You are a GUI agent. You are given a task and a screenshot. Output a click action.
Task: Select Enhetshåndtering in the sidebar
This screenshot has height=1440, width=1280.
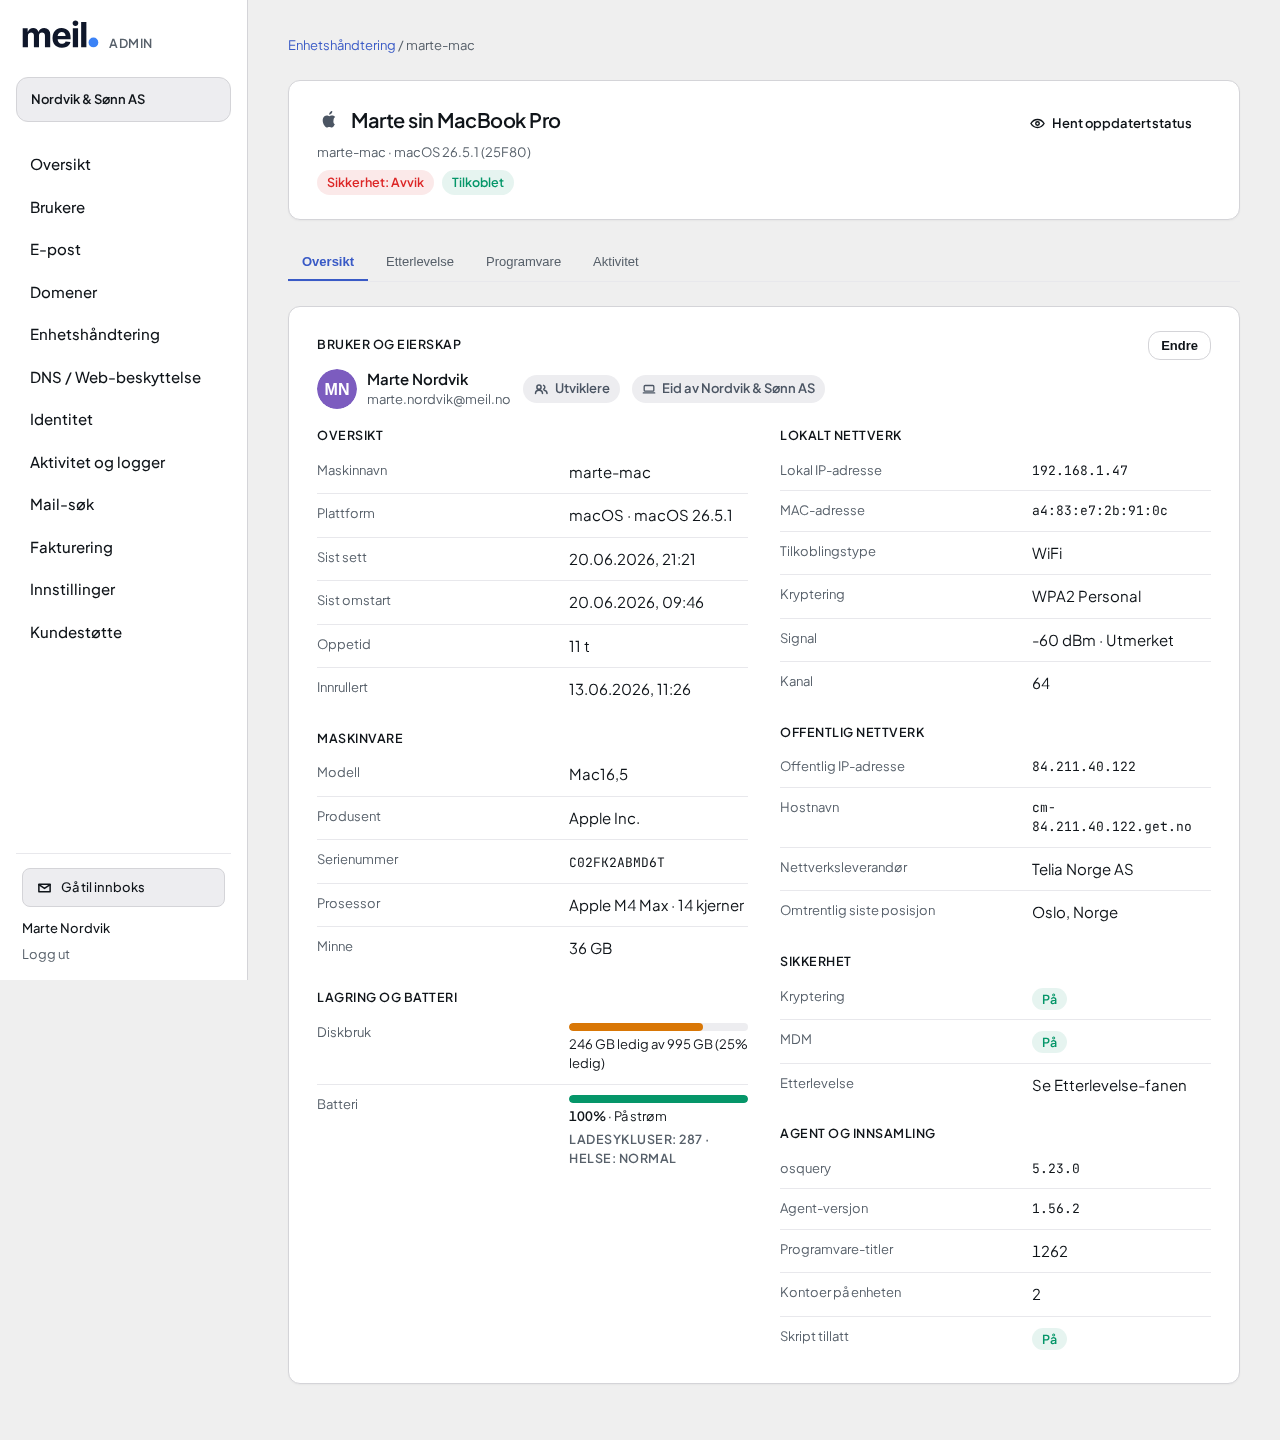(x=123, y=335)
